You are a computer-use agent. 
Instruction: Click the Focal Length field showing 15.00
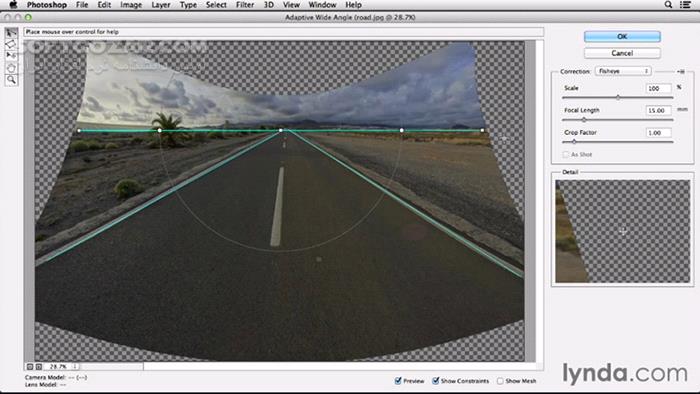[658, 110]
